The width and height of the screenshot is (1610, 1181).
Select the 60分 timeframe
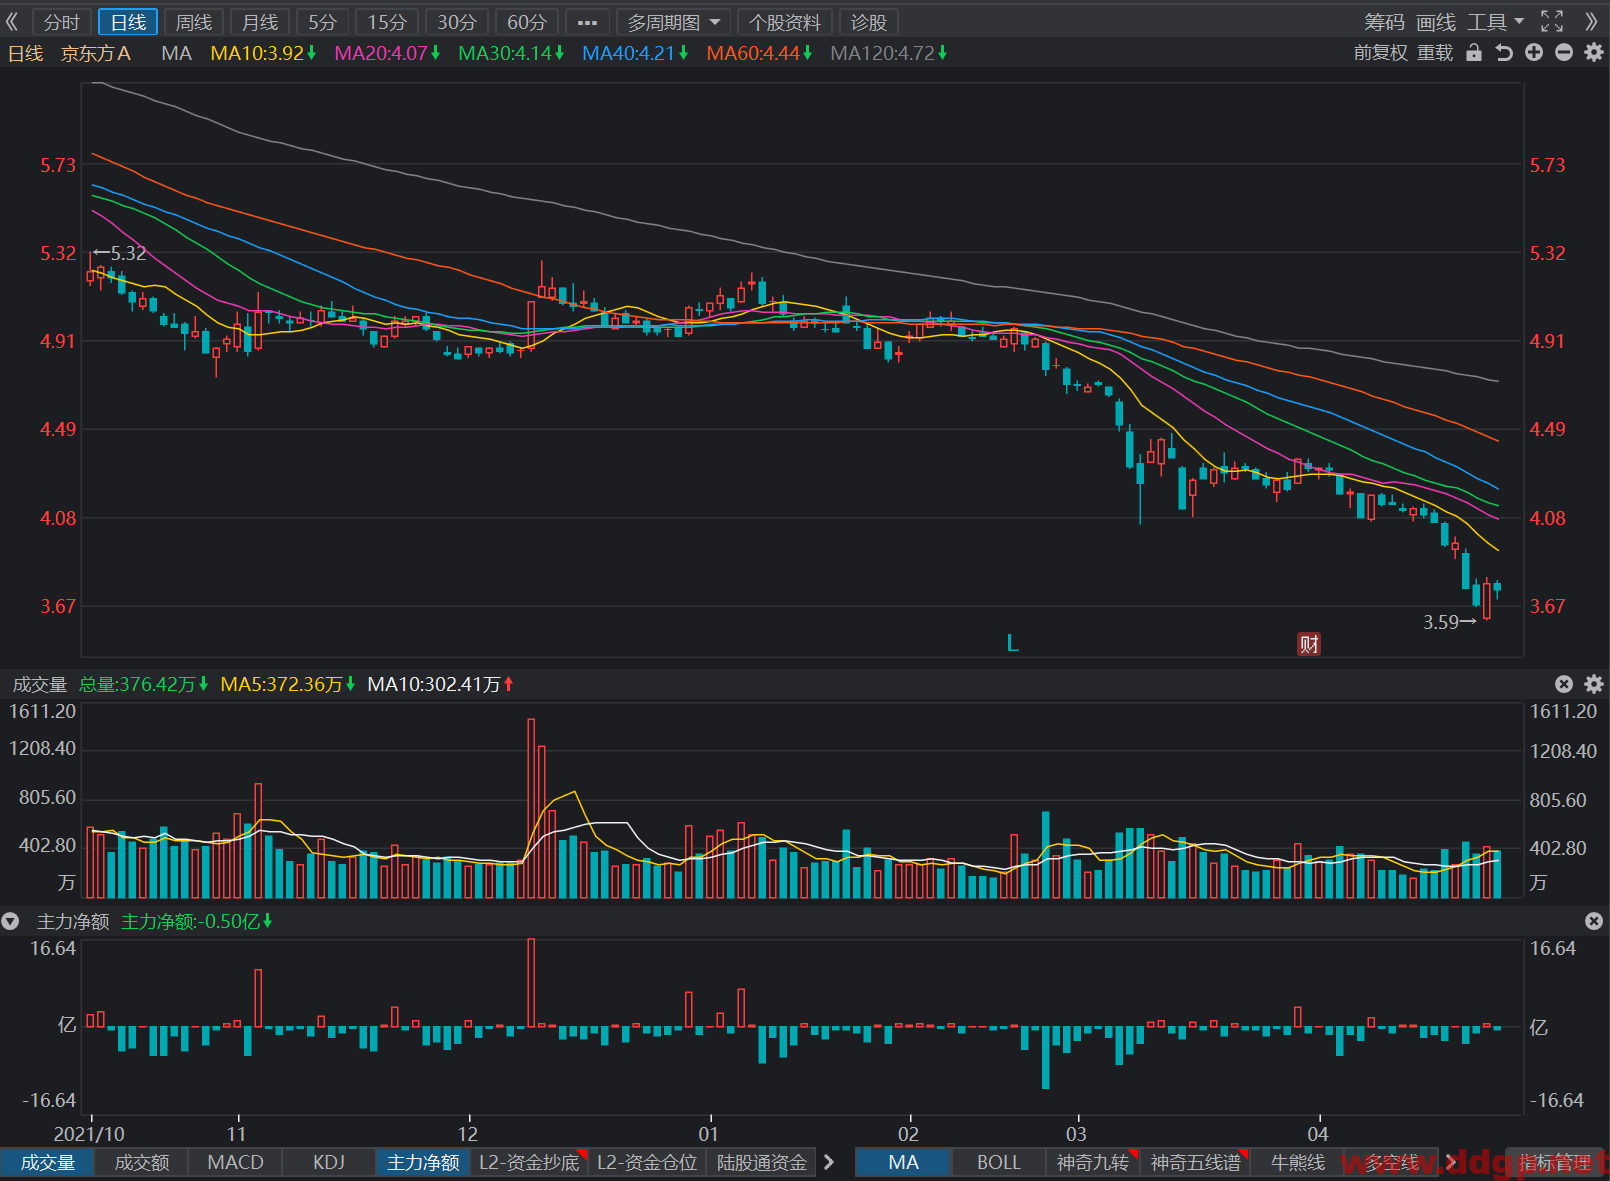click(527, 22)
